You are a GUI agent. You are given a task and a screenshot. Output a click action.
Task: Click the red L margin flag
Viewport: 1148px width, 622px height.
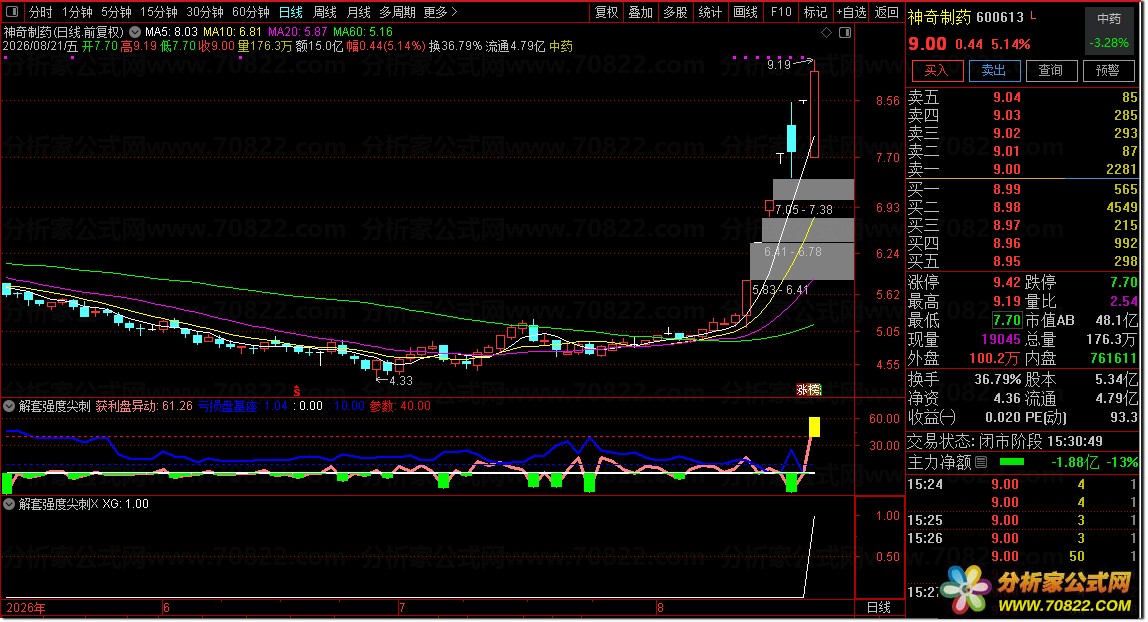1033,15
